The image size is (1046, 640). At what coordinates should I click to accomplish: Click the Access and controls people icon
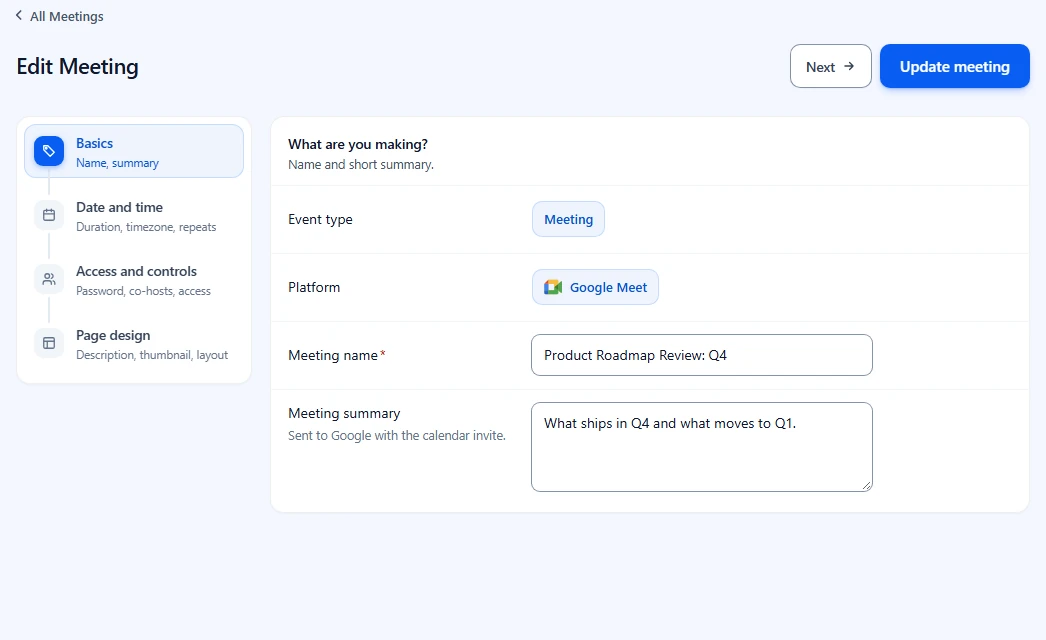[49, 279]
